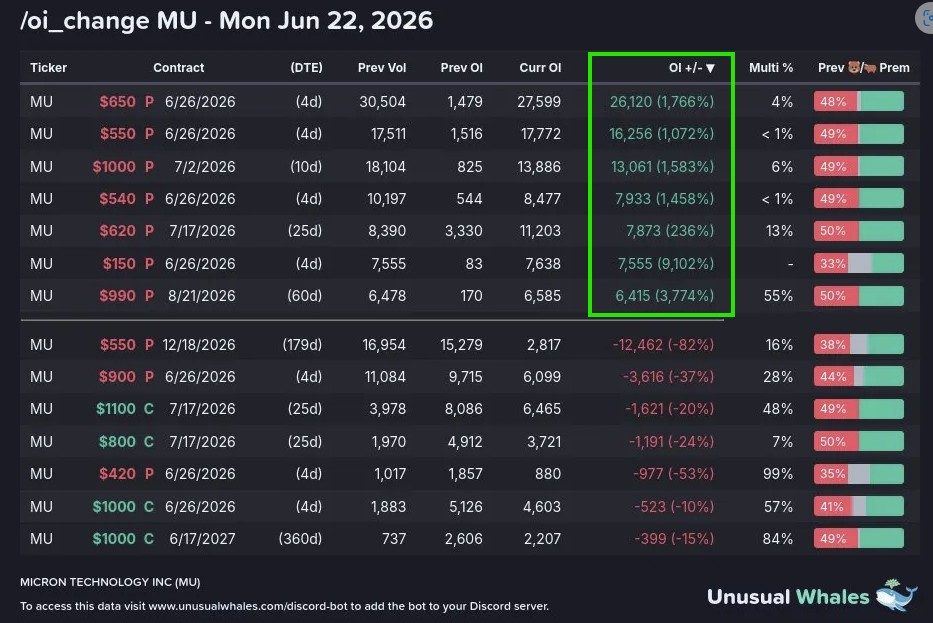Click the $1100 C 7/17/2026 contract
This screenshot has width=933, height=623.
point(165,409)
